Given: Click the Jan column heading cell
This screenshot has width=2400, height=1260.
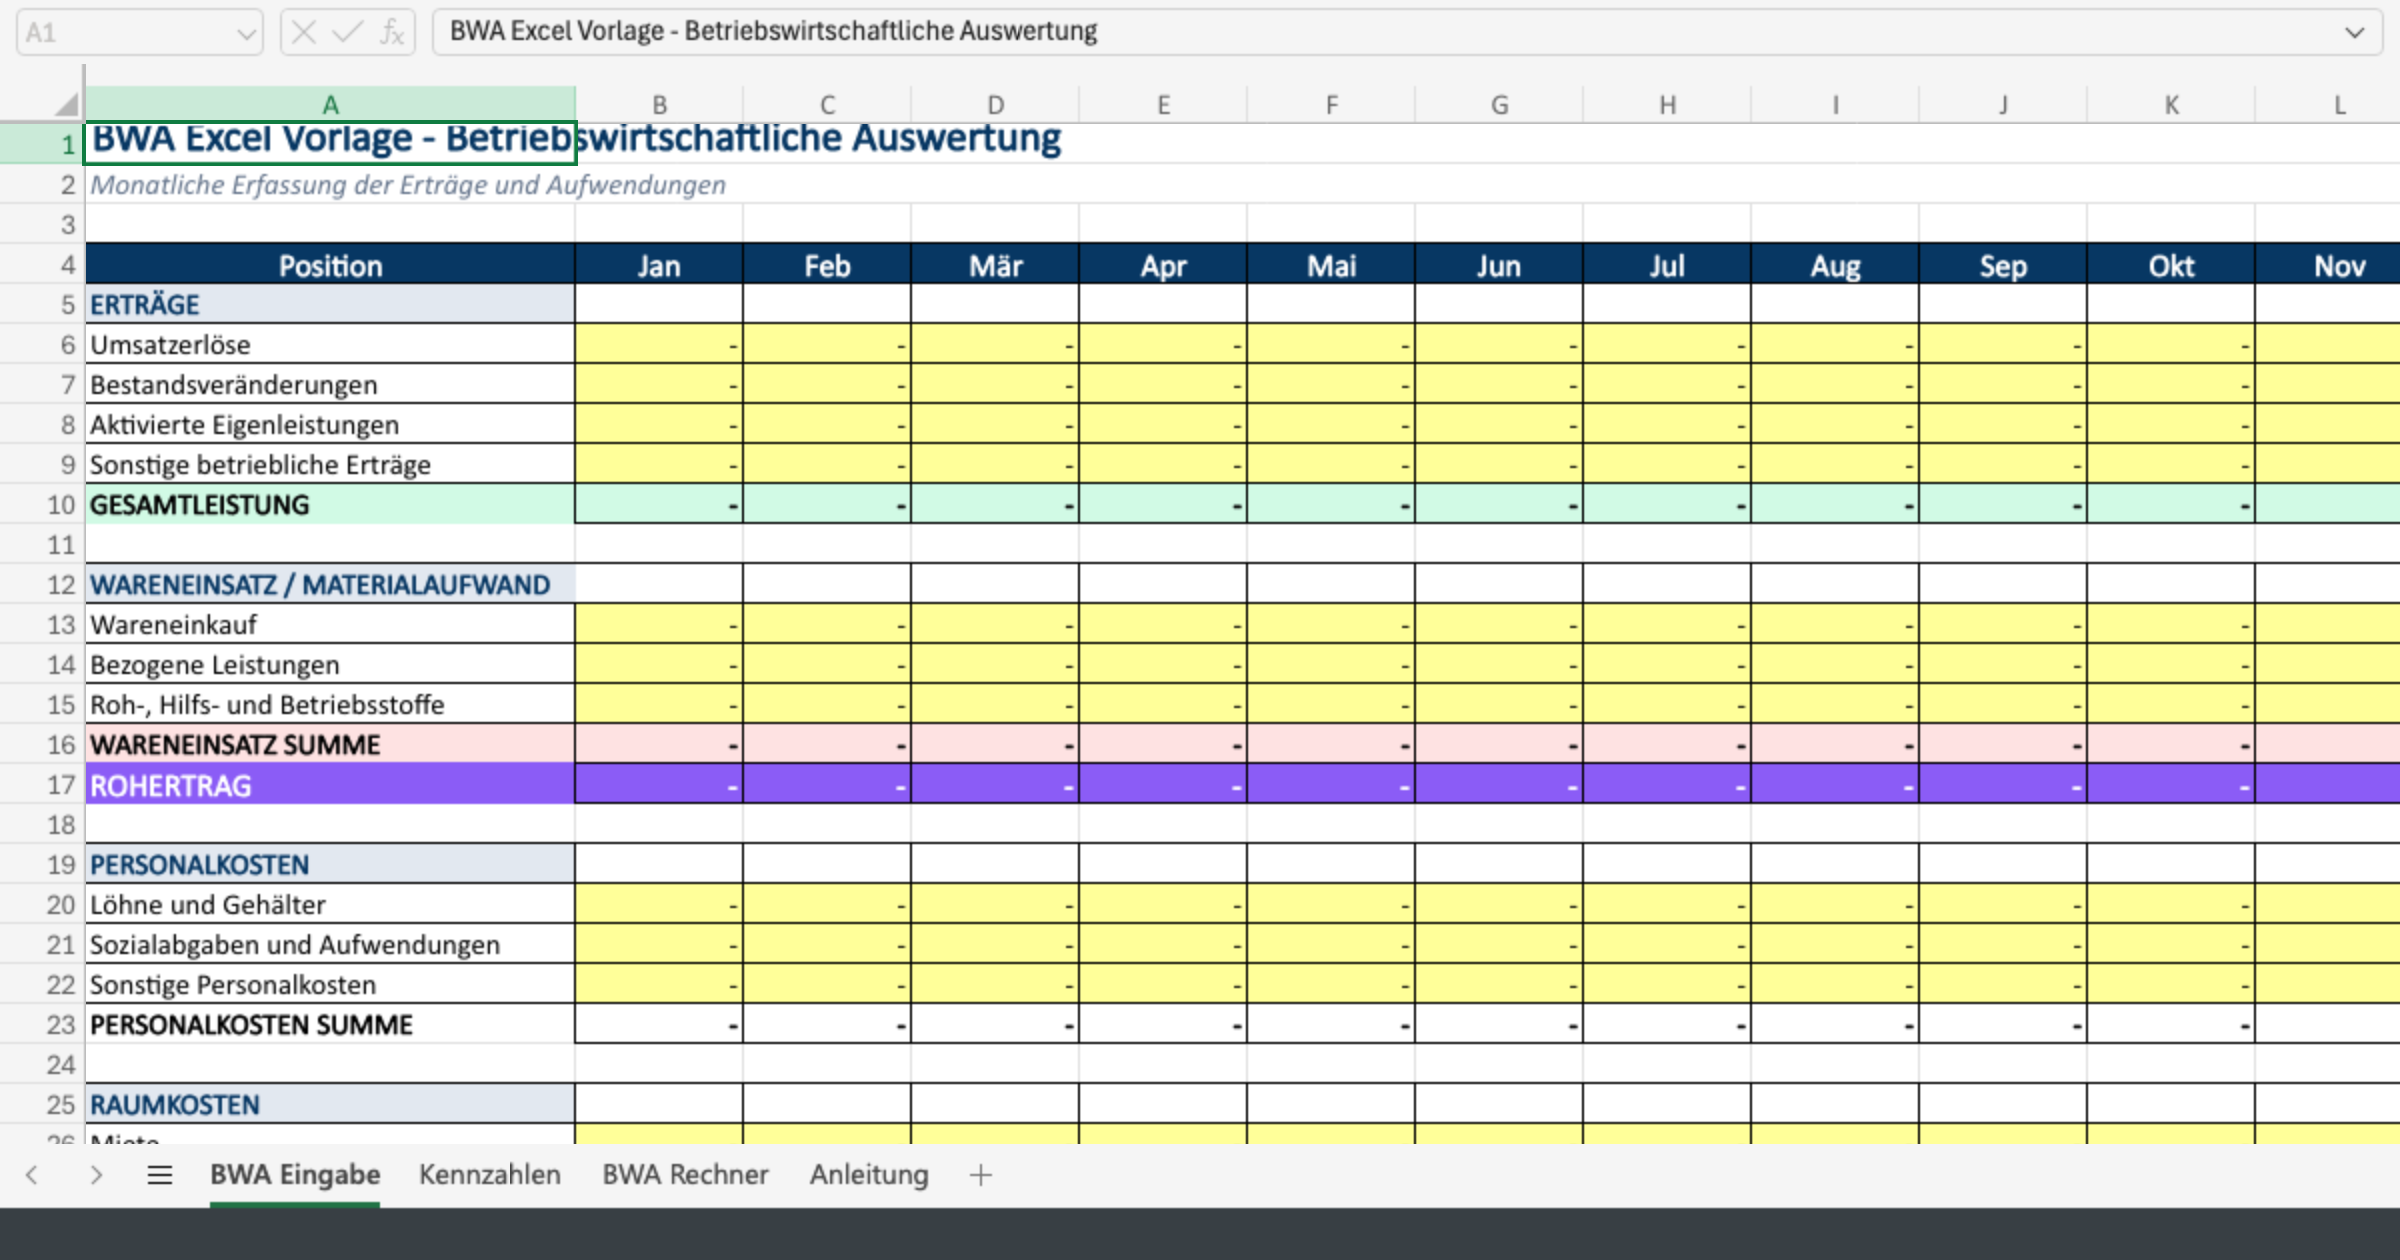Looking at the screenshot, I should click(659, 265).
